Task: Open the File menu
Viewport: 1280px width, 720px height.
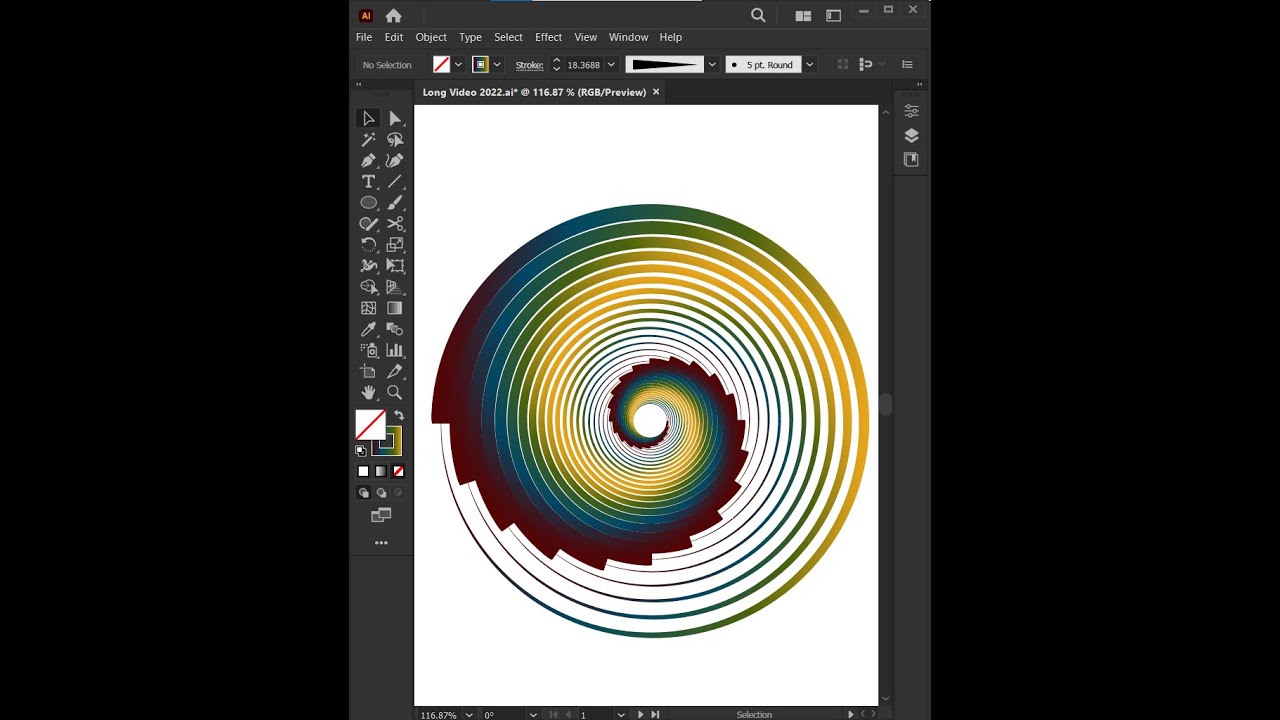Action: 364,37
